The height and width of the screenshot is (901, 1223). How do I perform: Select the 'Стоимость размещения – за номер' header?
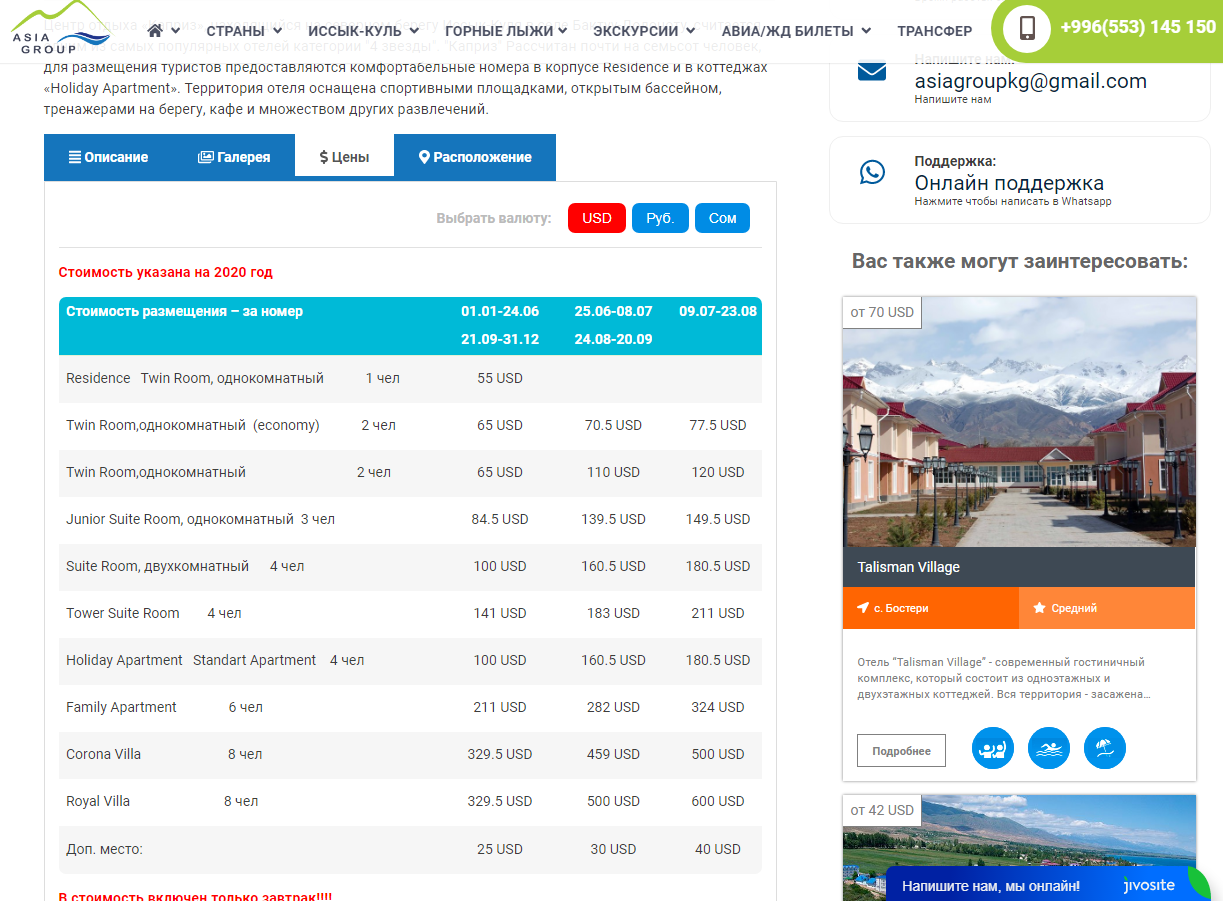click(x=184, y=311)
